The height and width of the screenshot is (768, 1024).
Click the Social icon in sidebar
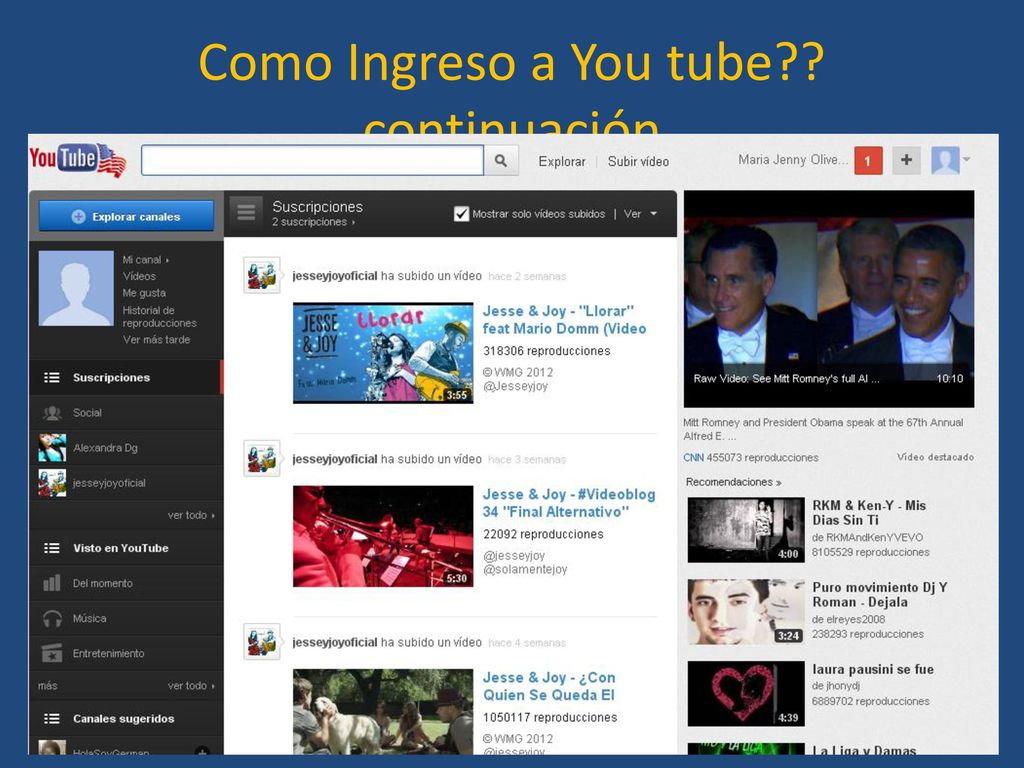click(52, 413)
